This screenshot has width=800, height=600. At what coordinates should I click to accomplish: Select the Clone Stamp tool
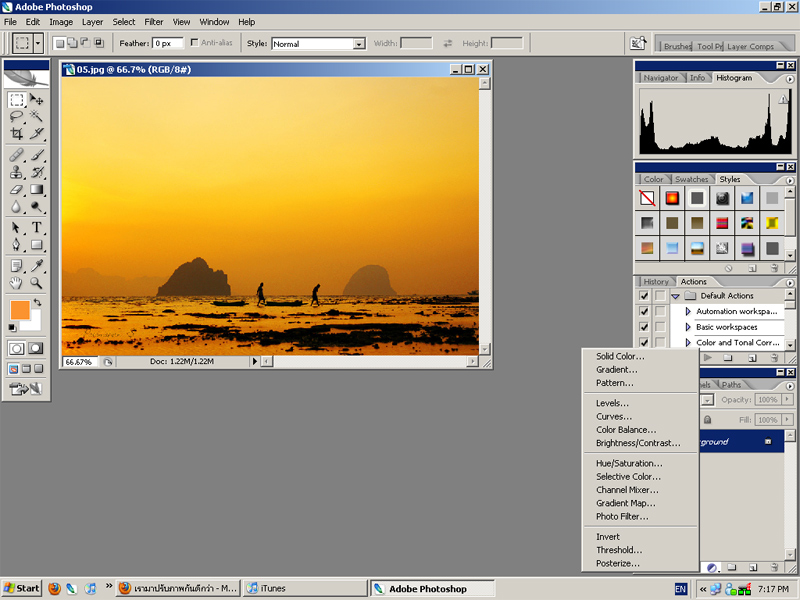point(16,172)
